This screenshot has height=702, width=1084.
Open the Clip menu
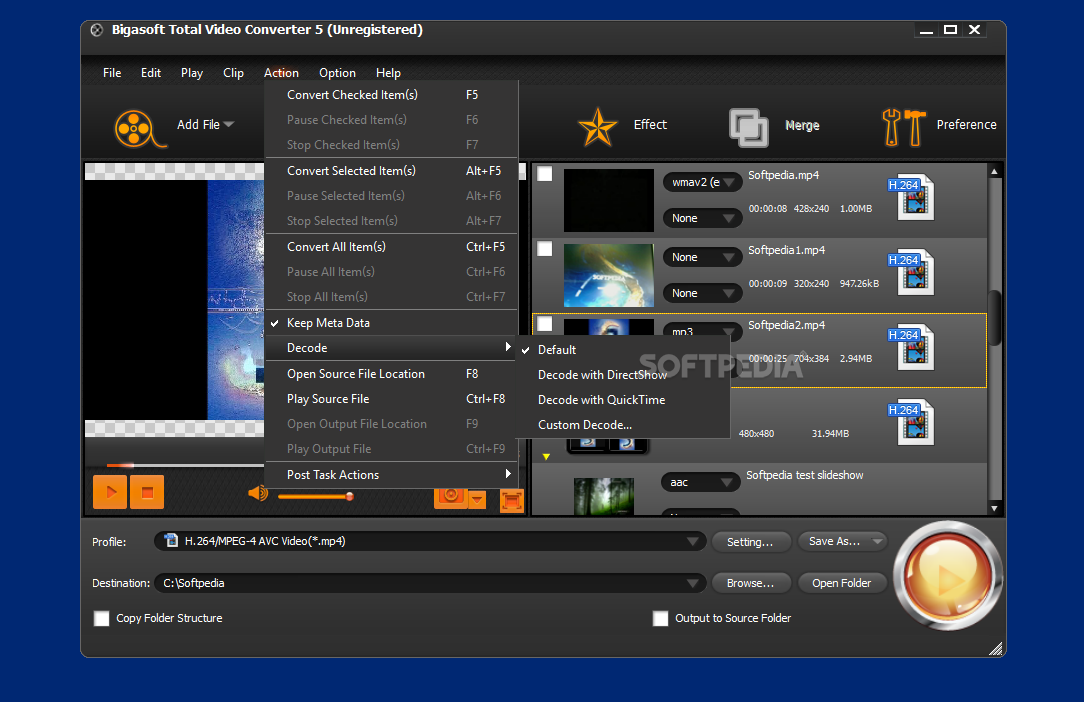pos(233,73)
